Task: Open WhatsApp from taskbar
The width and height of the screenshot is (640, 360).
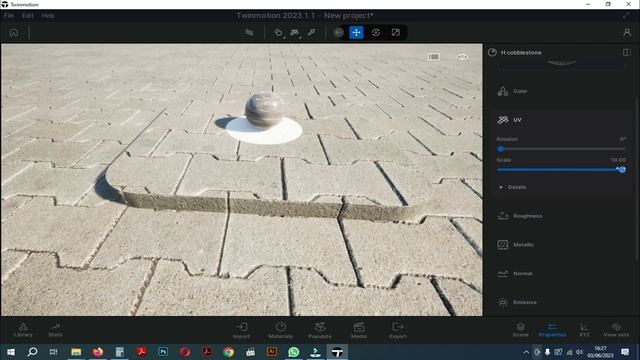Action: pos(293,352)
